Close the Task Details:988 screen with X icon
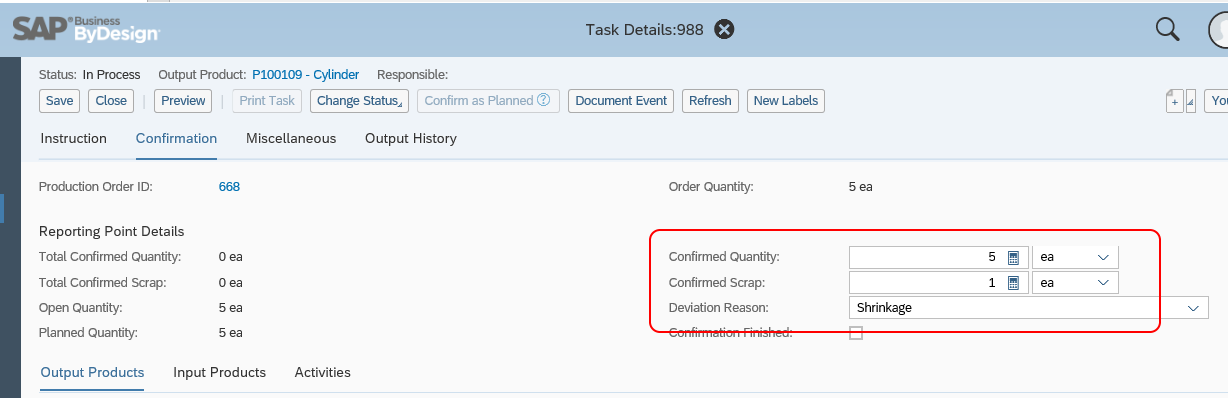 pyautogui.click(x=724, y=29)
